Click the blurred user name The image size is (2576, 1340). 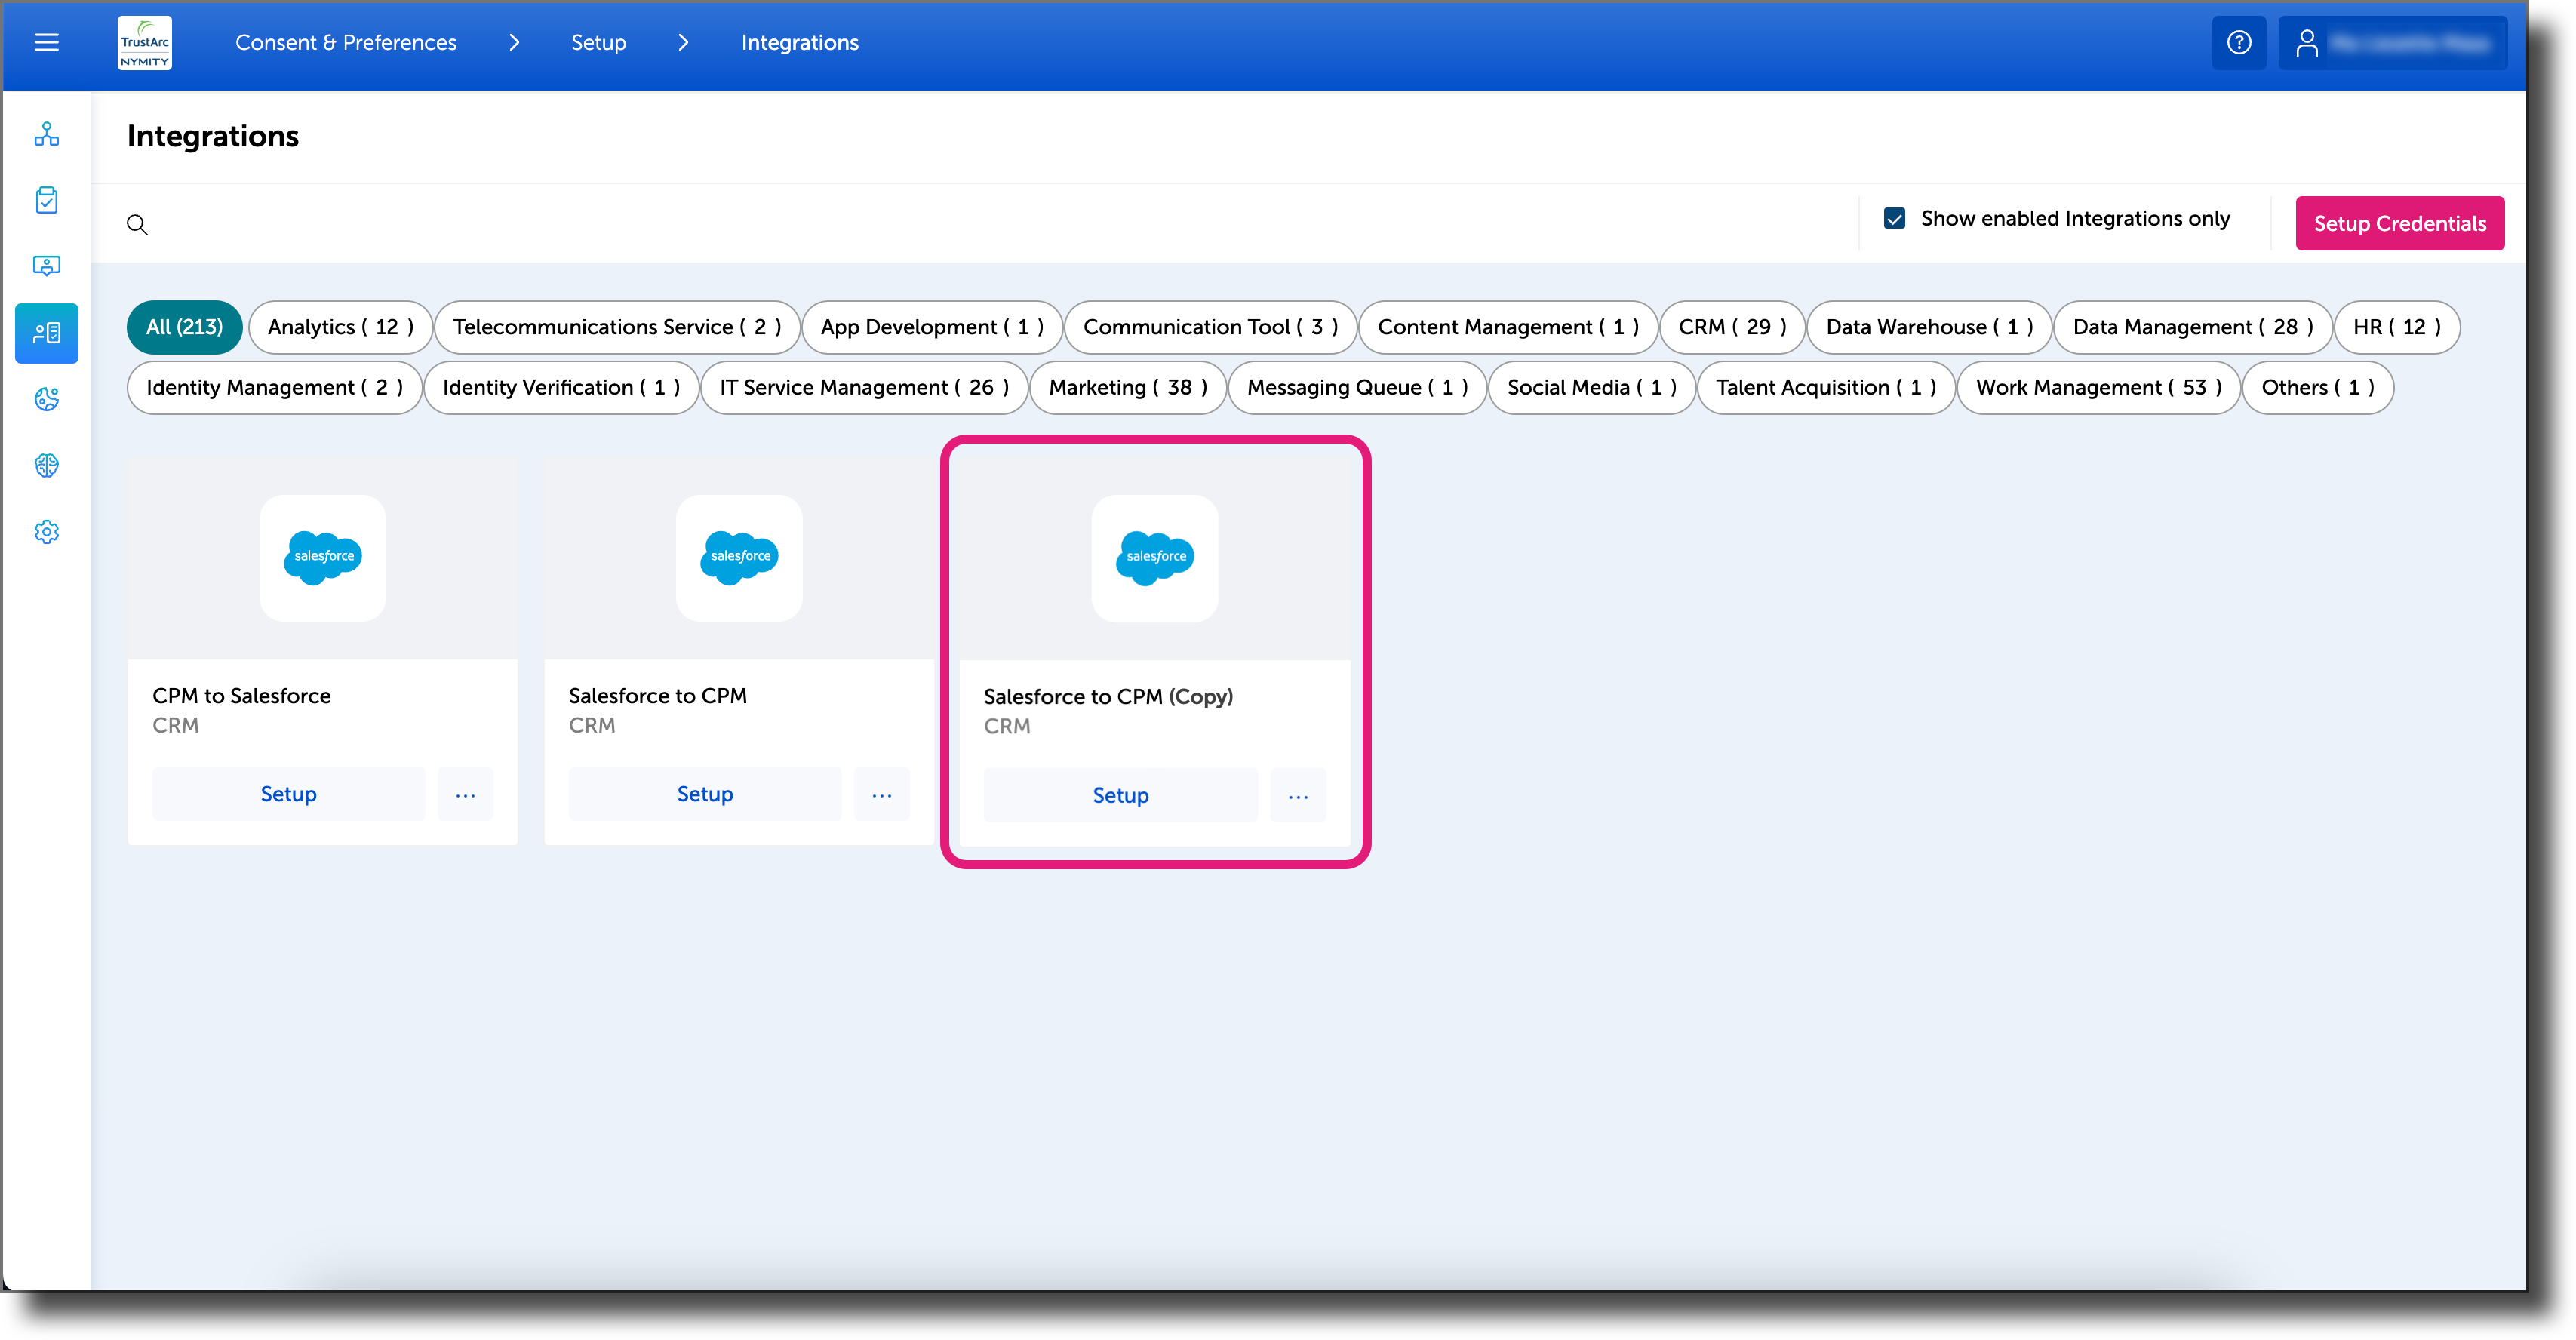pyautogui.click(x=2409, y=43)
